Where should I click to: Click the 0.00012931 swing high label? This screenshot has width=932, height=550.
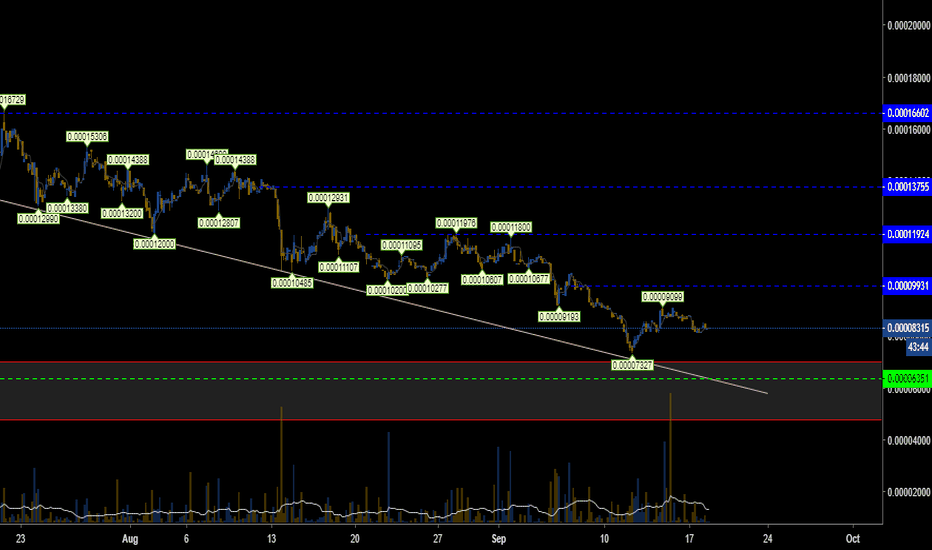328,197
